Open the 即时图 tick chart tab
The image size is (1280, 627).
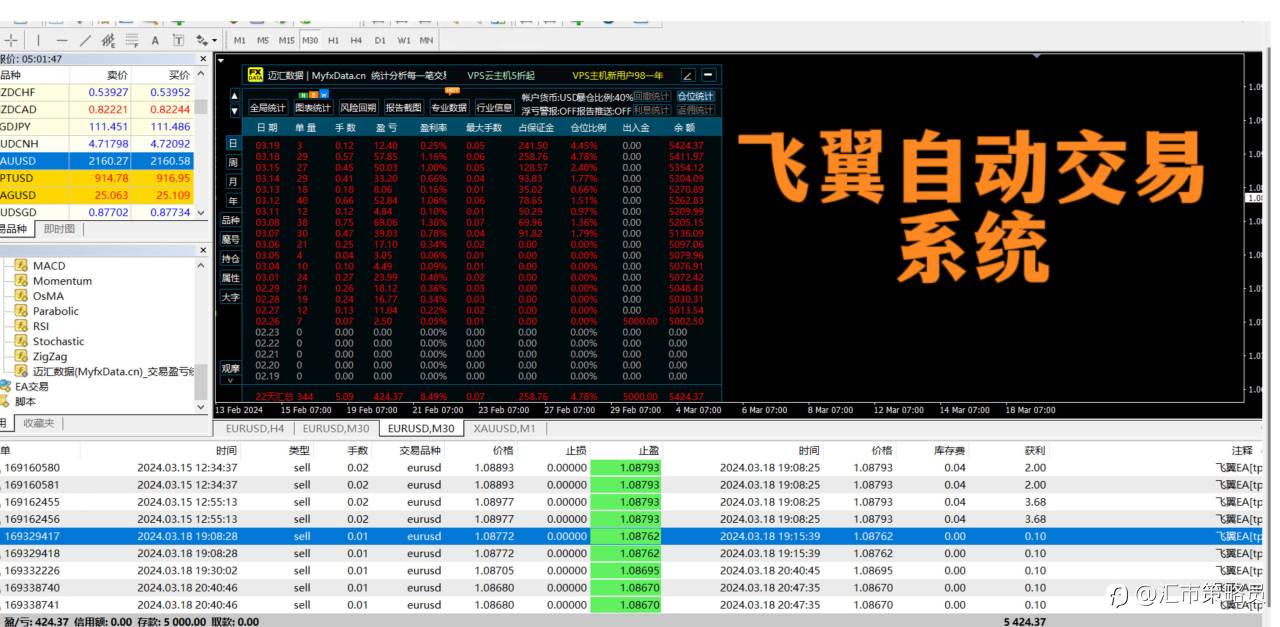(59, 229)
